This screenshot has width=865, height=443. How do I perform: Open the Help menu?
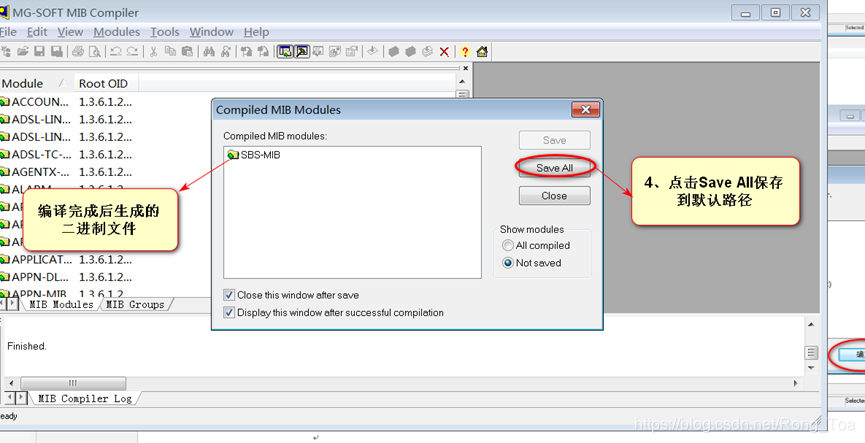tap(257, 32)
